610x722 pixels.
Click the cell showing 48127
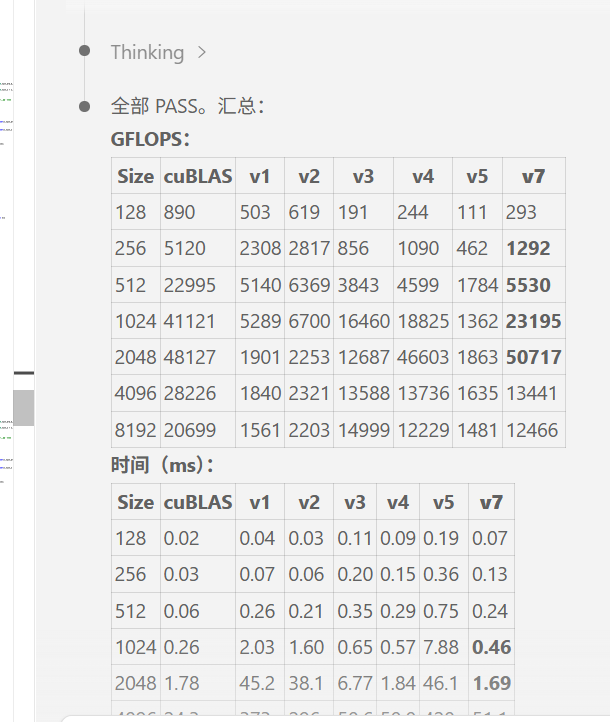click(x=198, y=357)
